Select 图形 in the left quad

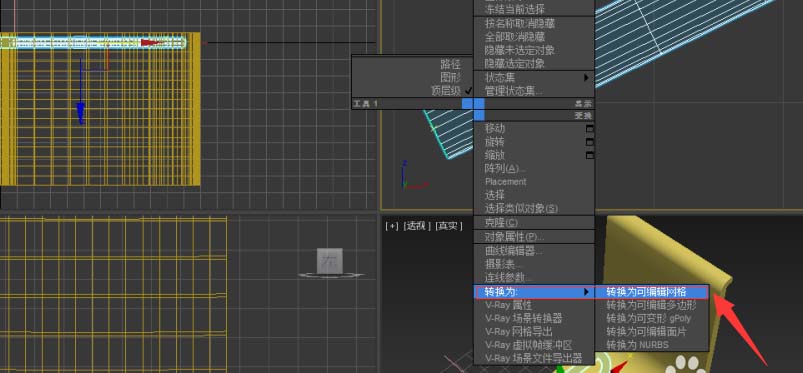(451, 77)
